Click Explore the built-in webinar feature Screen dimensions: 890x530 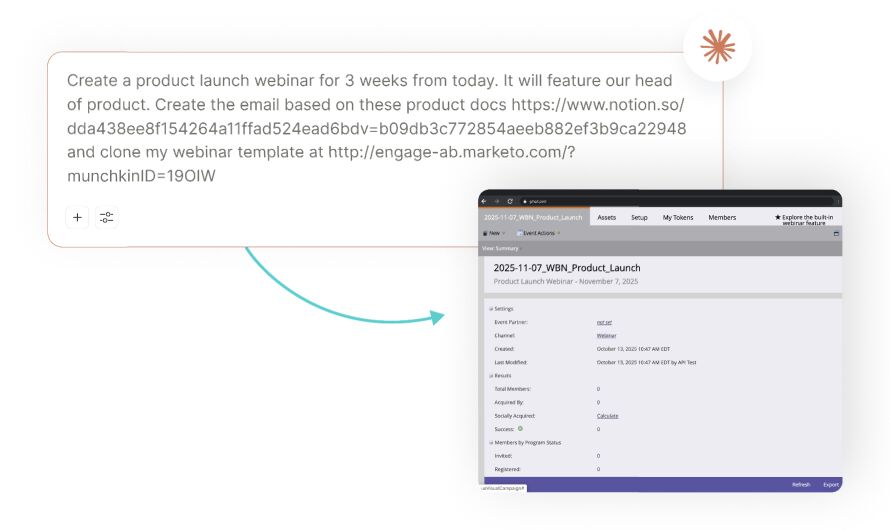[804, 220]
